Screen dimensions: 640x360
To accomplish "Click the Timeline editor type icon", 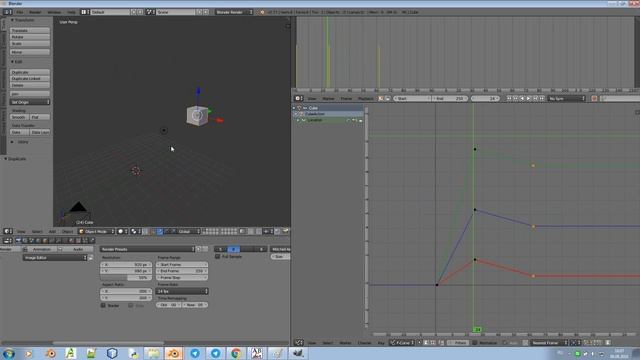I will (298, 98).
